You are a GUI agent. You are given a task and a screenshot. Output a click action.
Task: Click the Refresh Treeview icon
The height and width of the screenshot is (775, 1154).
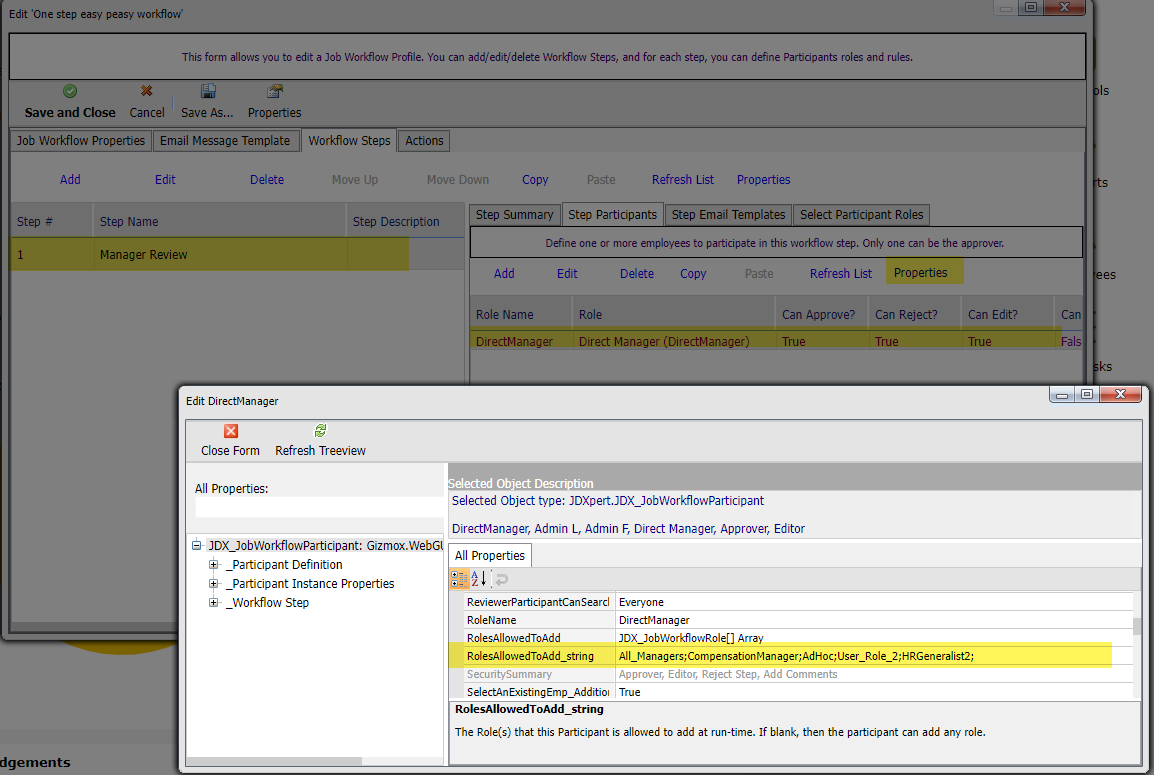320,431
